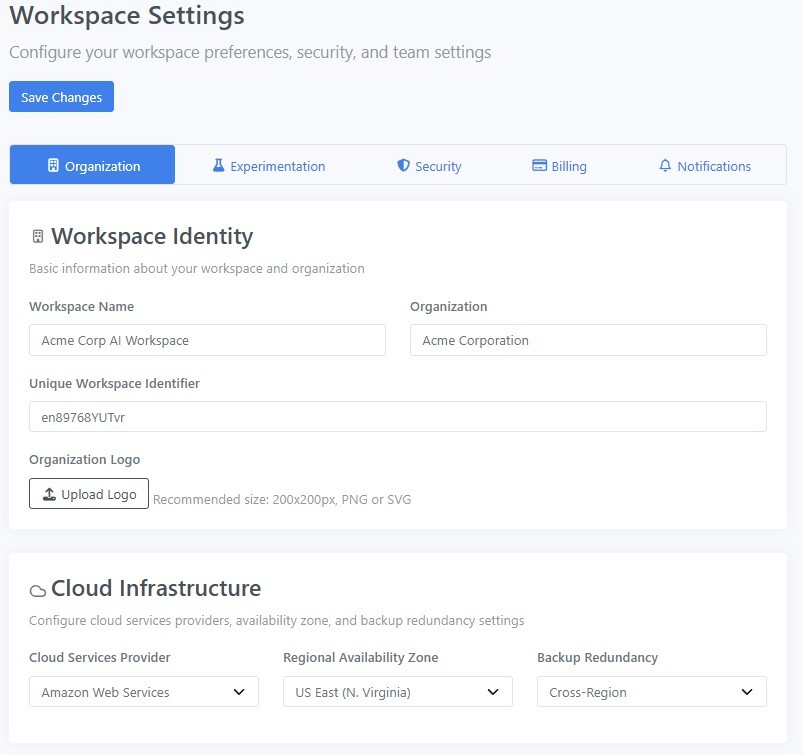Viewport: 803px width, 755px height.
Task: Click the building icon beside Workspace Identity heading
Action: point(38,237)
